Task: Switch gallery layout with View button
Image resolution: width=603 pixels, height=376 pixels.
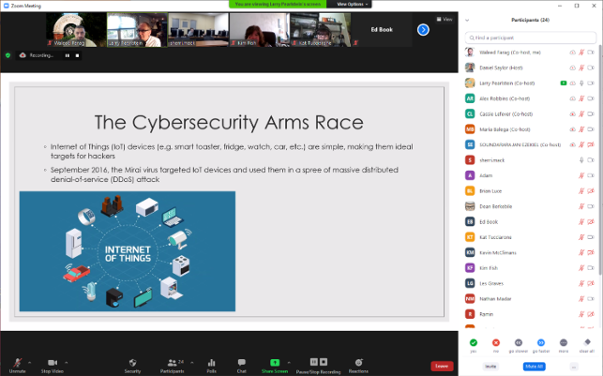Action: tap(444, 19)
